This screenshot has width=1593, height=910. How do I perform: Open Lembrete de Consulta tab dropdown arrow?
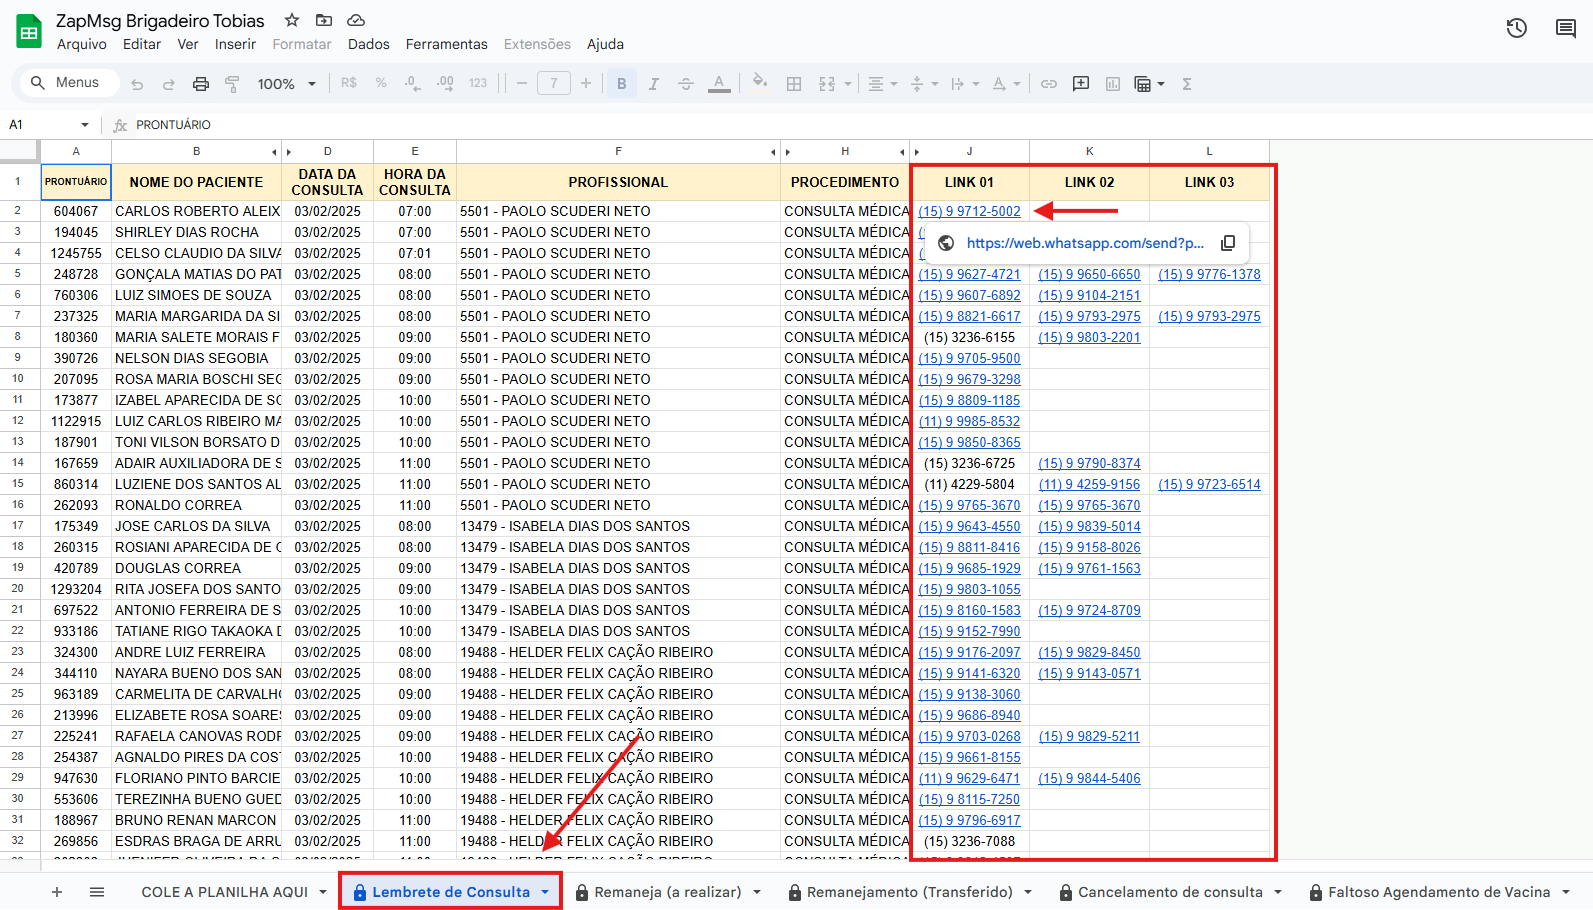545,892
